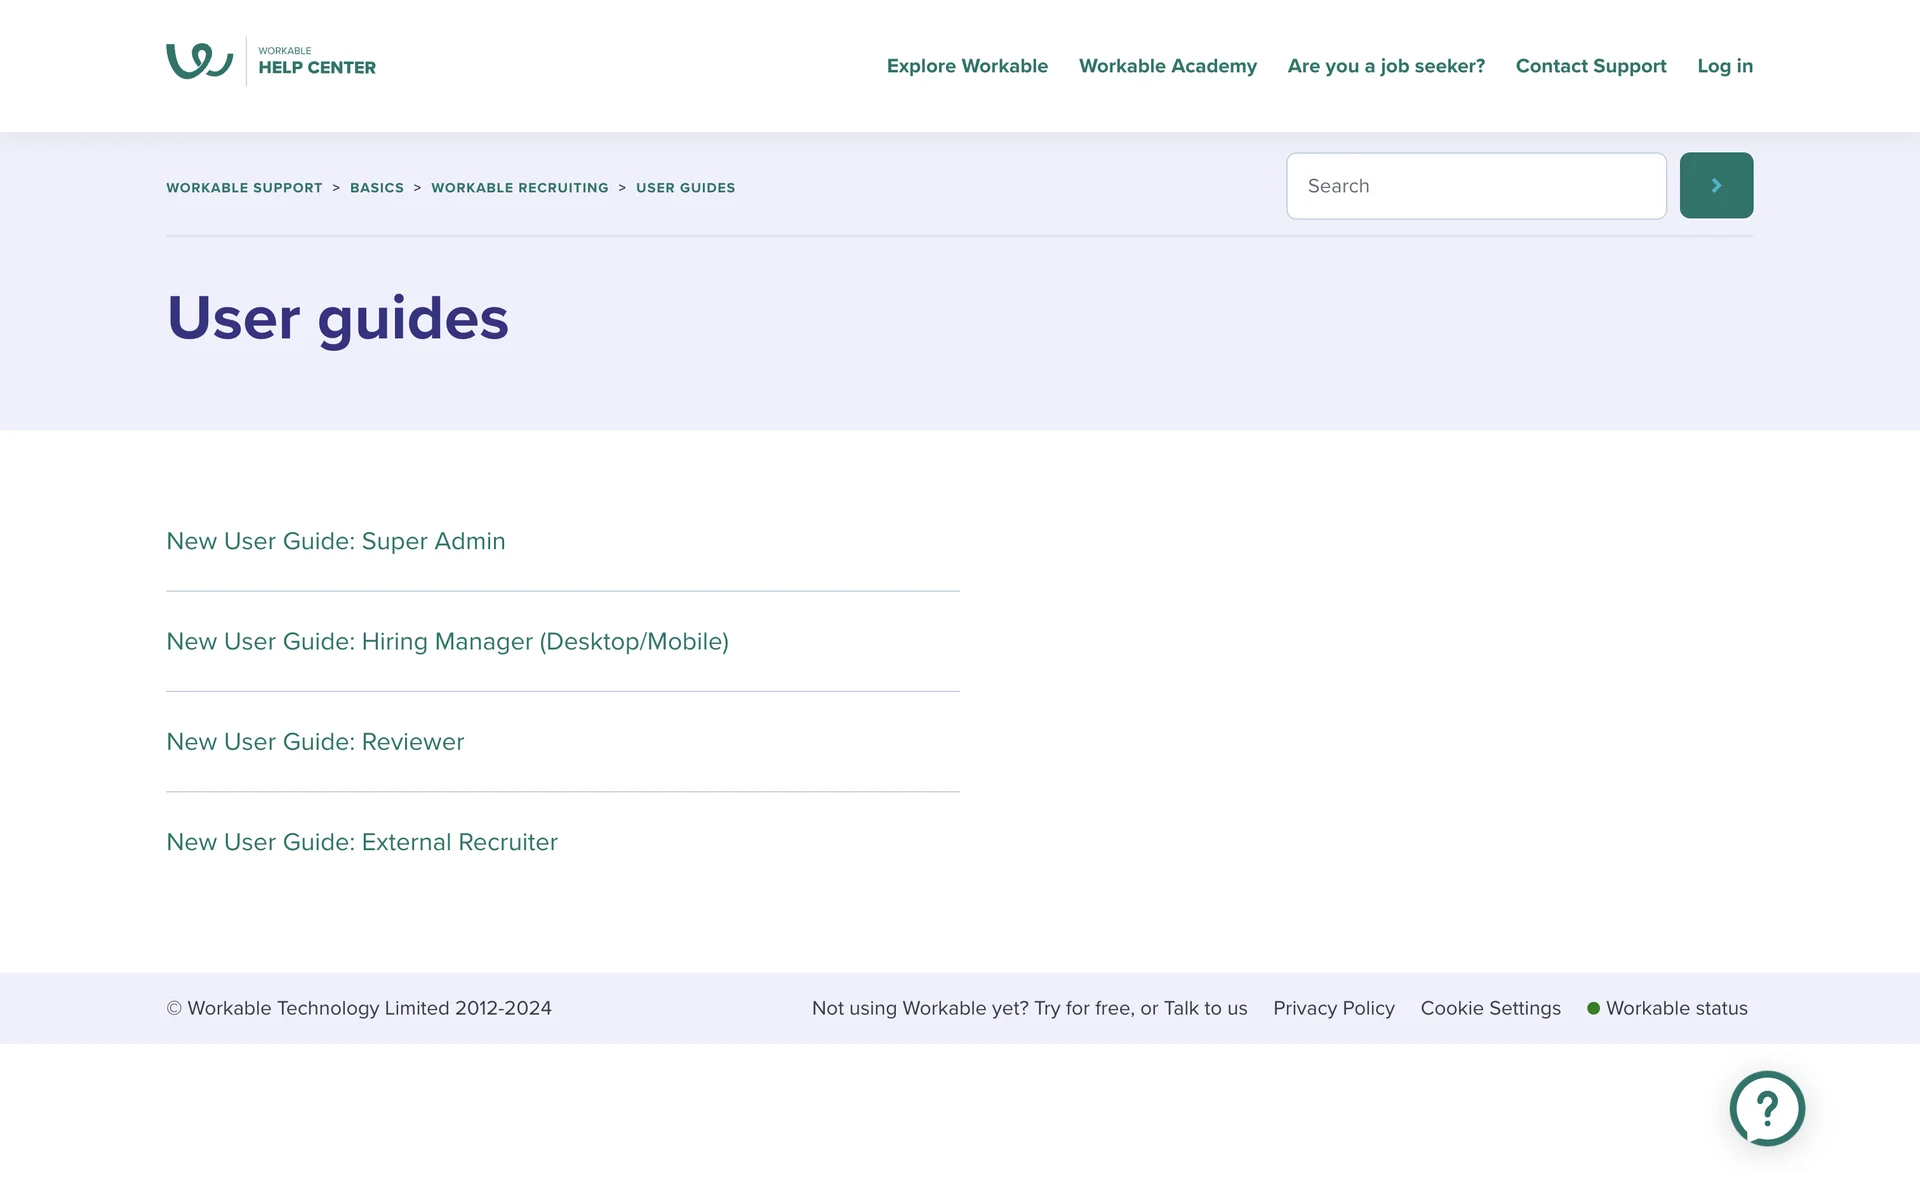Go to Workable Academy
Screen dimensions: 1920x1200
[x=1167, y=66]
